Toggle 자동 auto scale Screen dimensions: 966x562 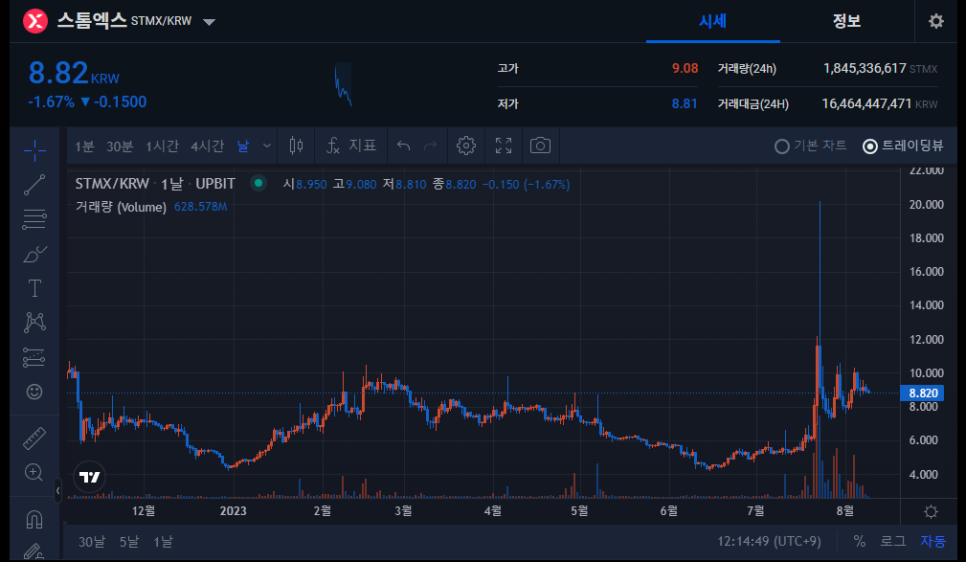click(933, 542)
